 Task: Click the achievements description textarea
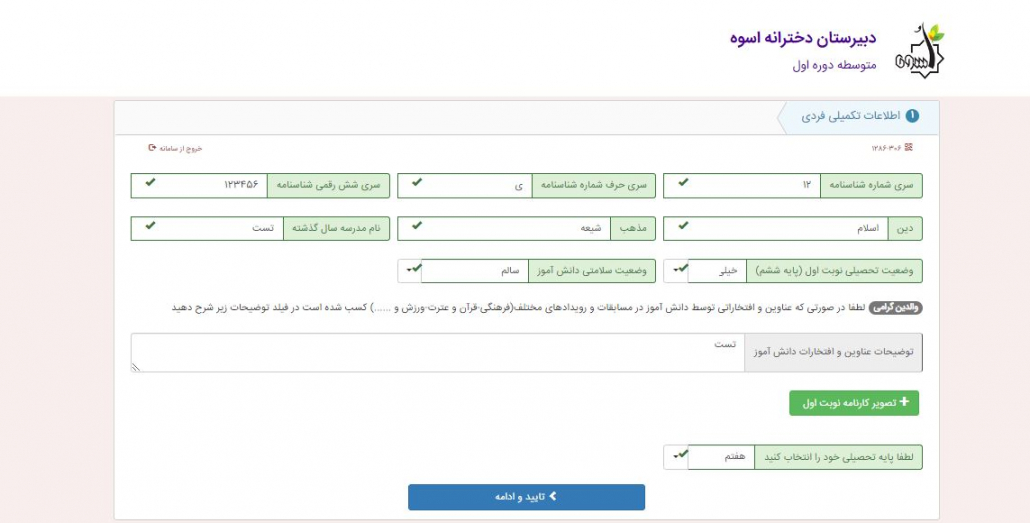[x=437, y=353]
